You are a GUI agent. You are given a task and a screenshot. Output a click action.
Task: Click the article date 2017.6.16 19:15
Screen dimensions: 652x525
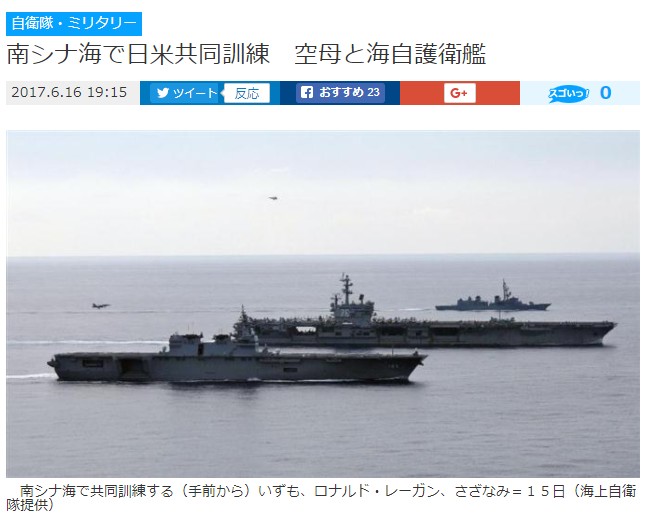point(69,92)
